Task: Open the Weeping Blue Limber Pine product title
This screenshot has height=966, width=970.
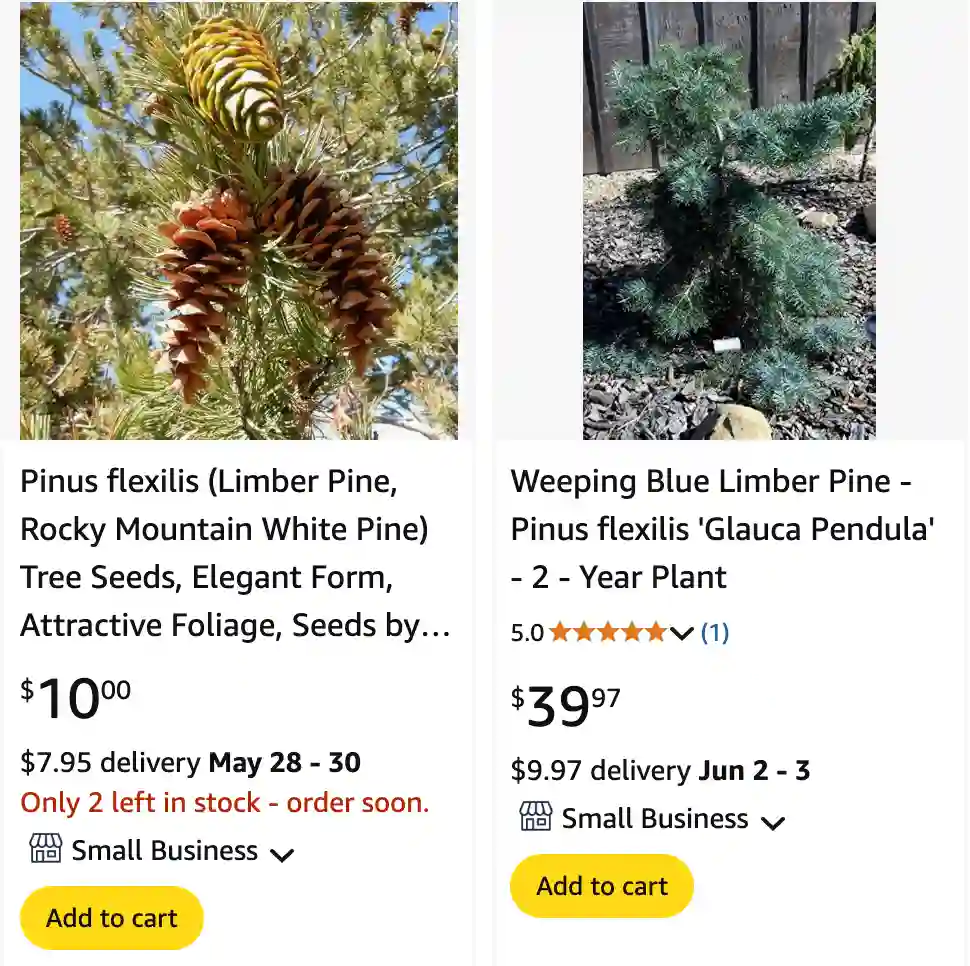Action: pyautogui.click(x=722, y=529)
